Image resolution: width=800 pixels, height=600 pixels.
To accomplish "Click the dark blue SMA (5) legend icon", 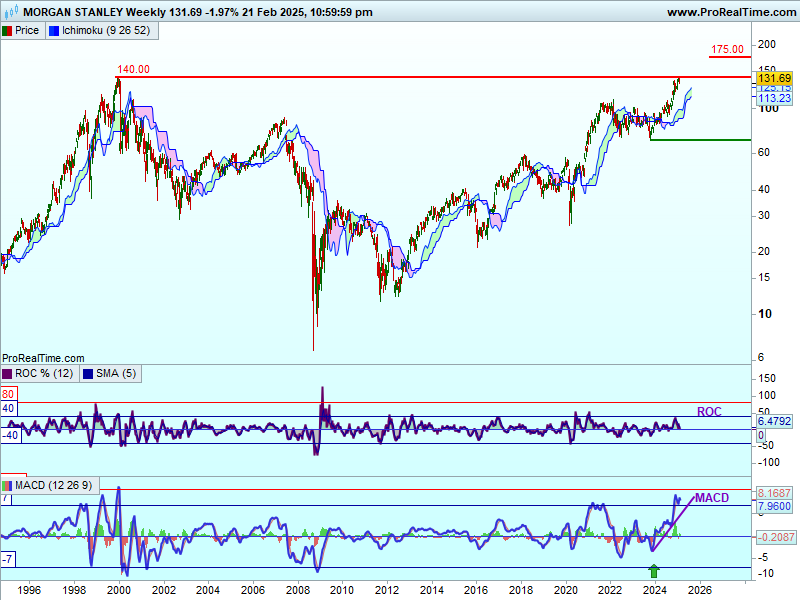I will click(89, 373).
